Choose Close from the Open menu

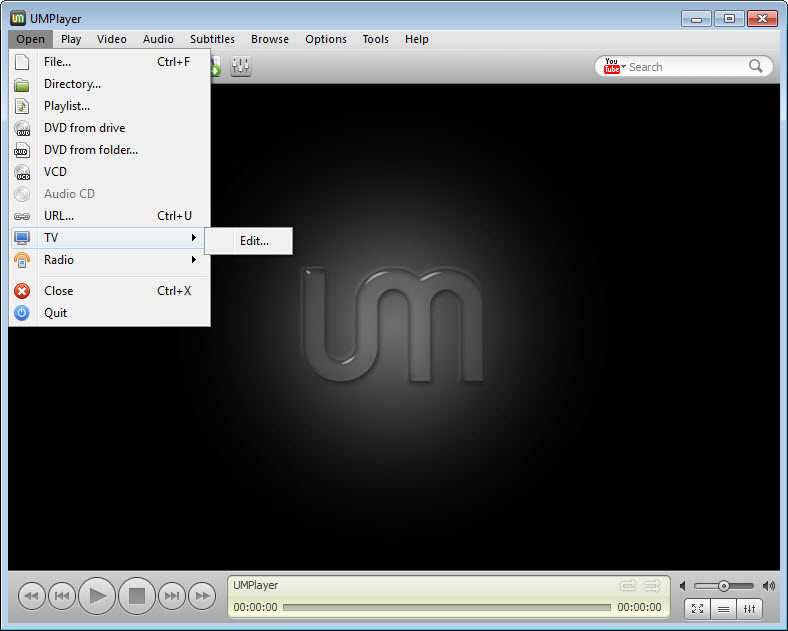110,291
